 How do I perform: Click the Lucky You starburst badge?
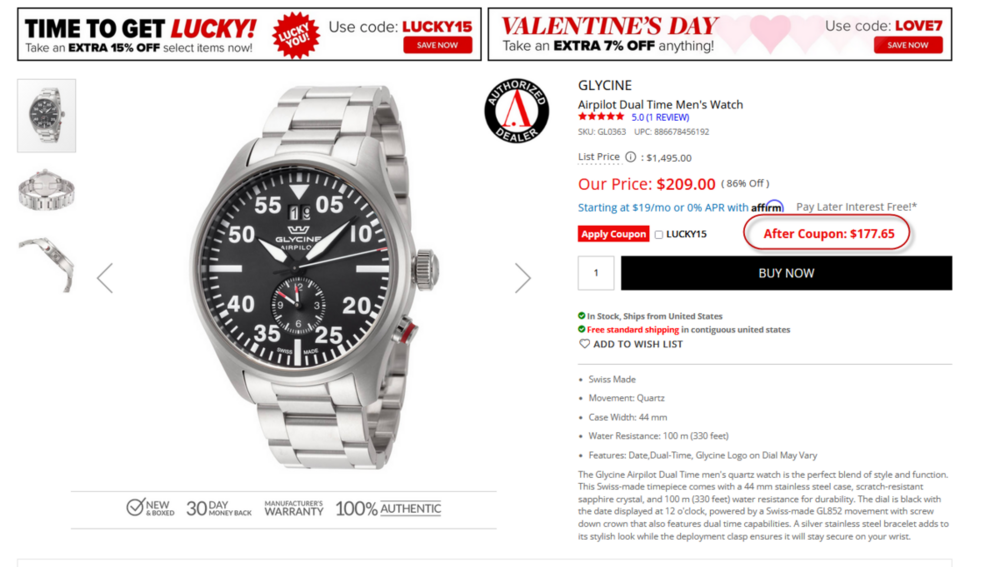pyautogui.click(x=296, y=36)
